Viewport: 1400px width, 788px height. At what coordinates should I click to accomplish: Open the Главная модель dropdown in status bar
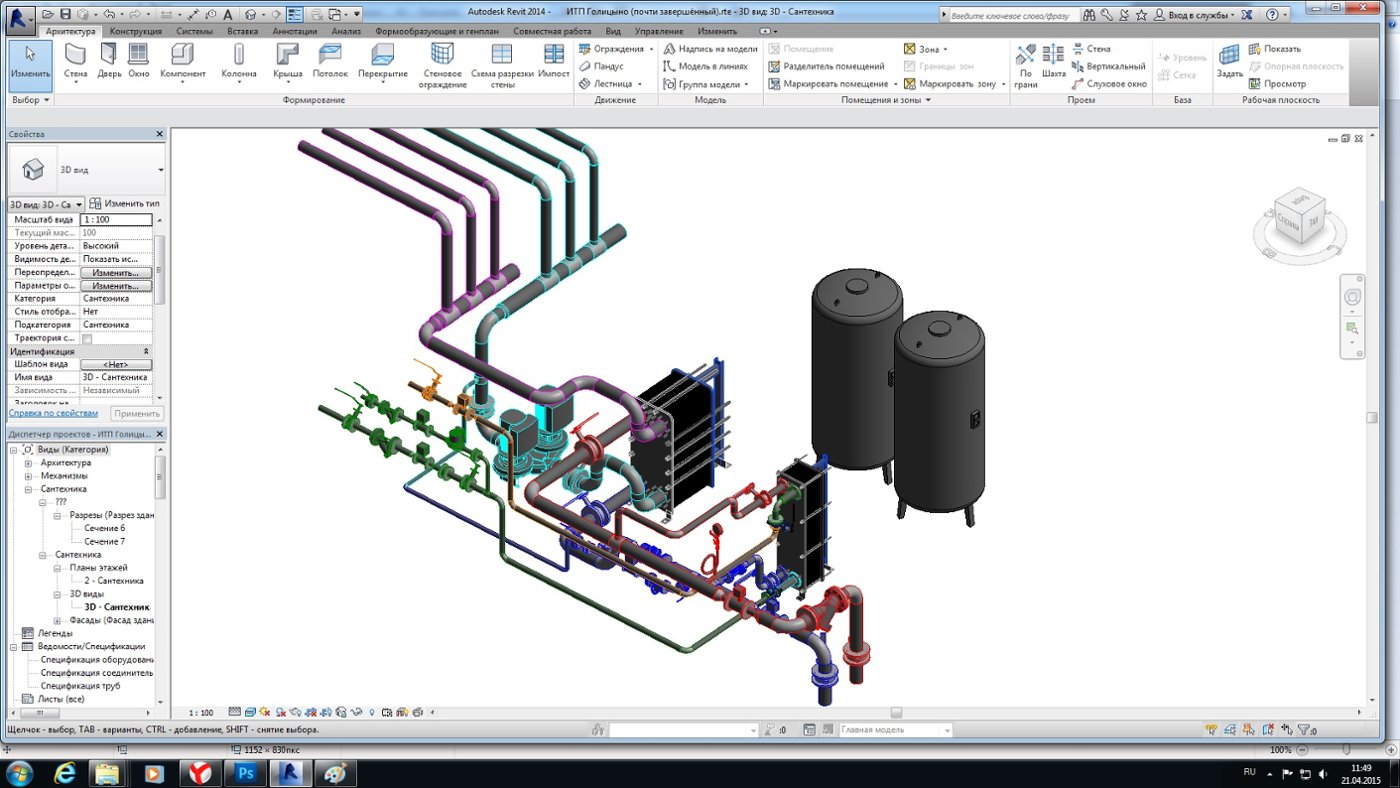click(946, 730)
